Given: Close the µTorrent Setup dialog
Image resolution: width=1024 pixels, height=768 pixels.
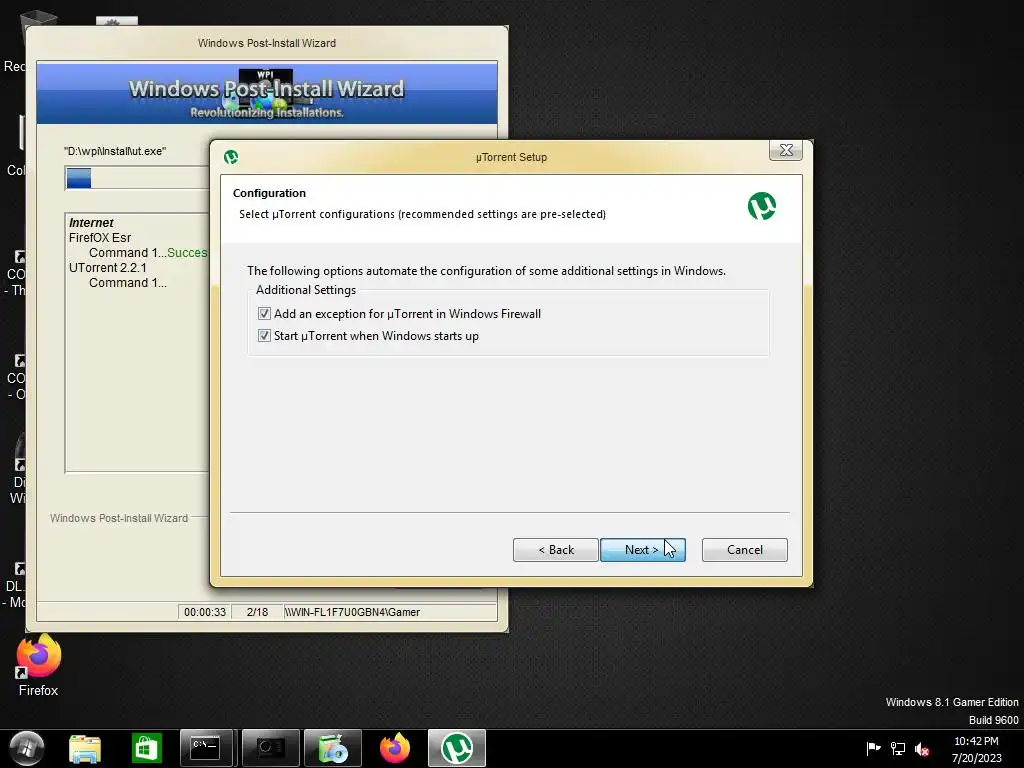Looking at the screenshot, I should point(786,150).
